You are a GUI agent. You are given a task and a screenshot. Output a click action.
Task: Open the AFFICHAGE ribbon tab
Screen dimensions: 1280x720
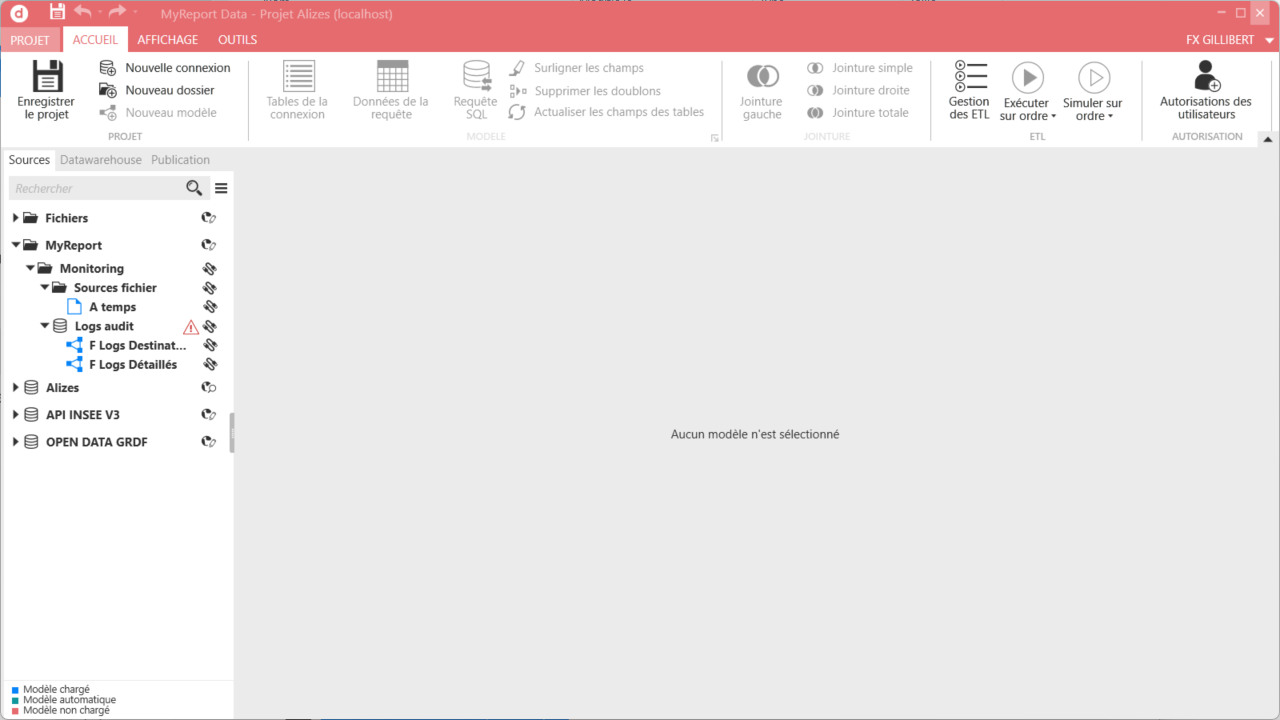coord(167,40)
